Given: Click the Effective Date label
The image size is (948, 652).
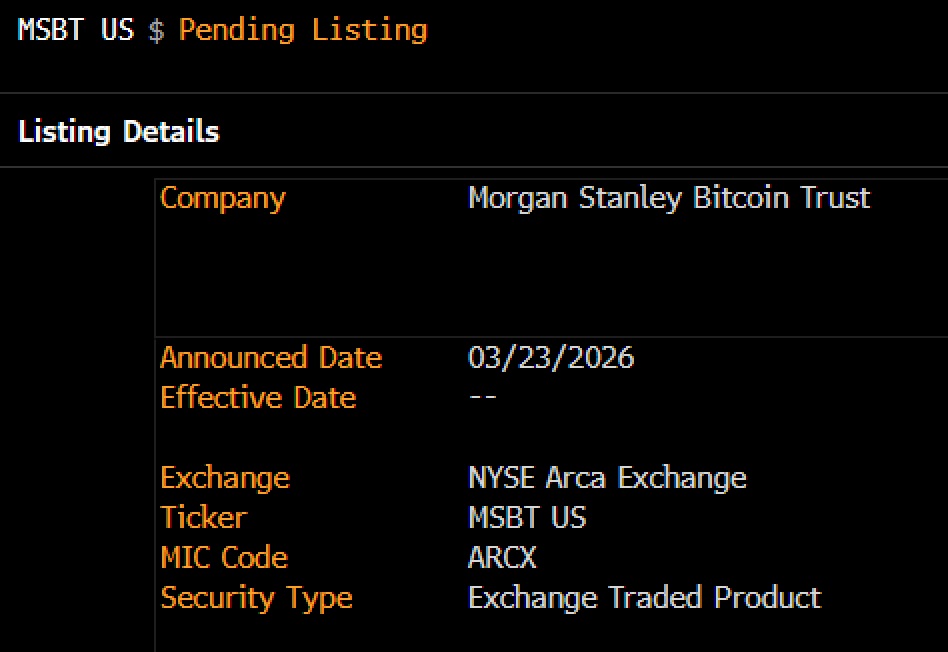Looking at the screenshot, I should point(258,397).
